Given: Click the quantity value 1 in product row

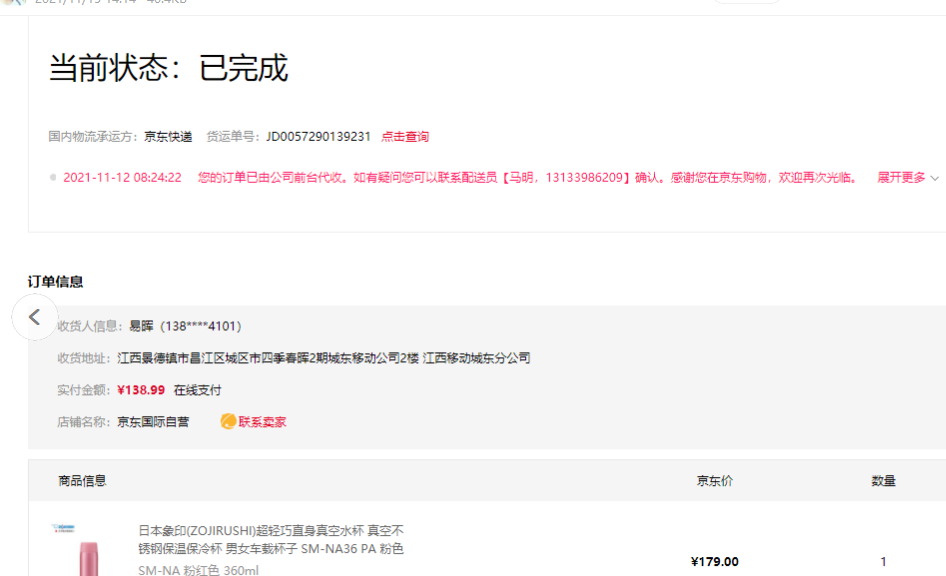Looking at the screenshot, I should tap(883, 562).
